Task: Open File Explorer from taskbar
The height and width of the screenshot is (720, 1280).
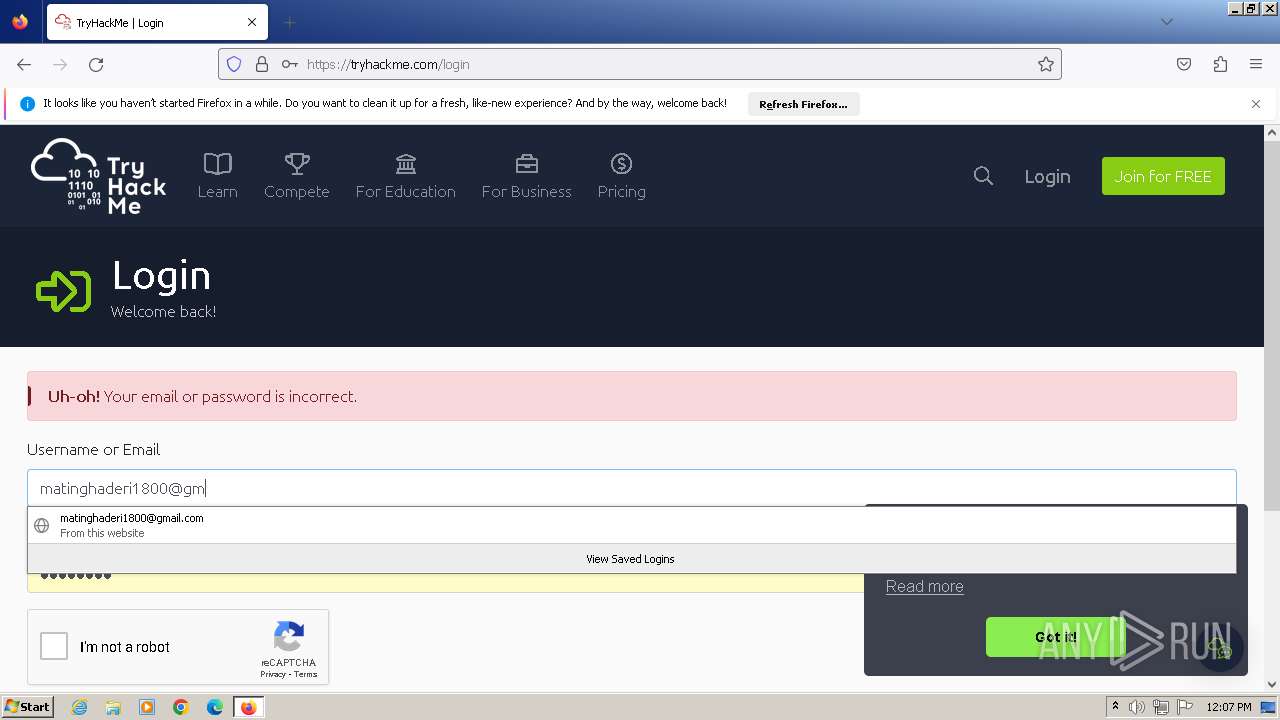Action: pyautogui.click(x=113, y=707)
